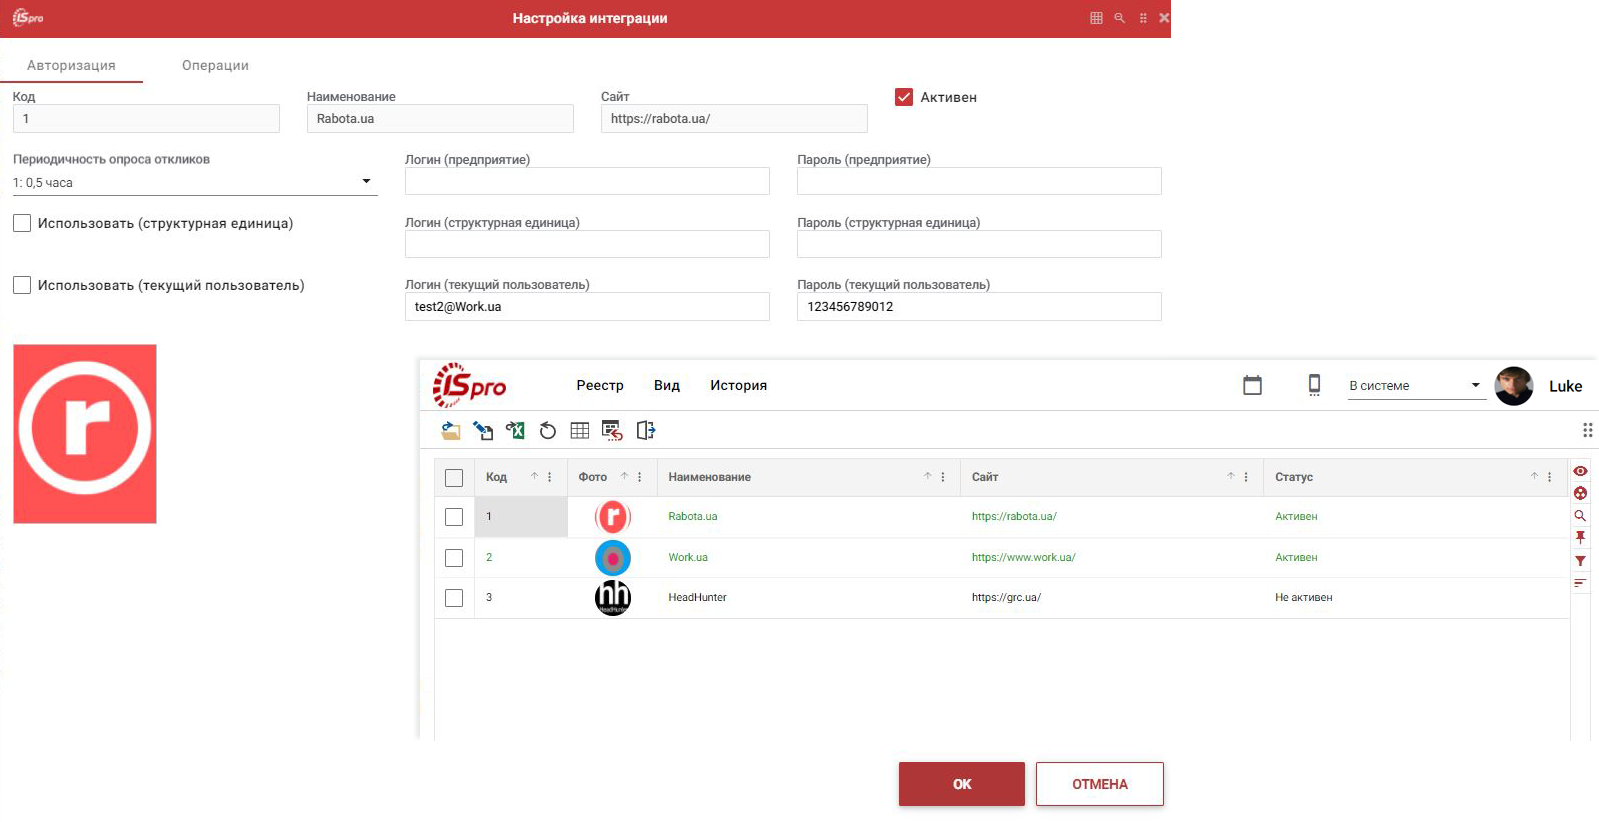Open Периодичность опроса откликов dropdown
The image size is (1599, 822).
[195, 182]
